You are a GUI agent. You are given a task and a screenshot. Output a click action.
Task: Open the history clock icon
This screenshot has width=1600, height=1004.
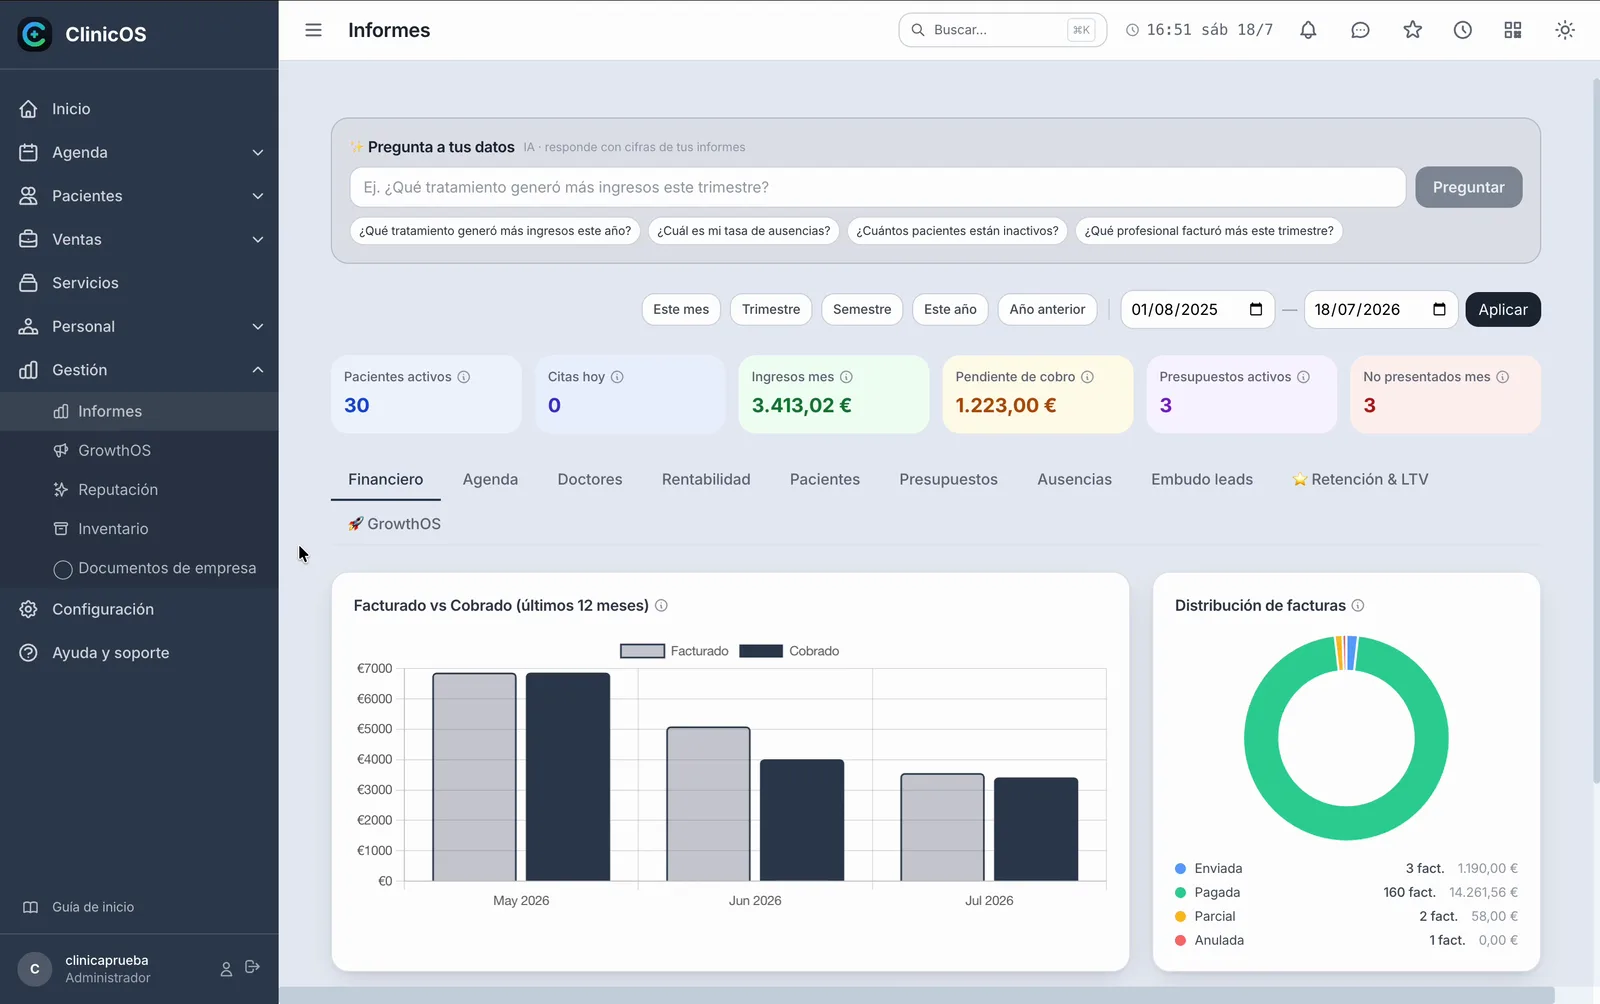tap(1462, 30)
